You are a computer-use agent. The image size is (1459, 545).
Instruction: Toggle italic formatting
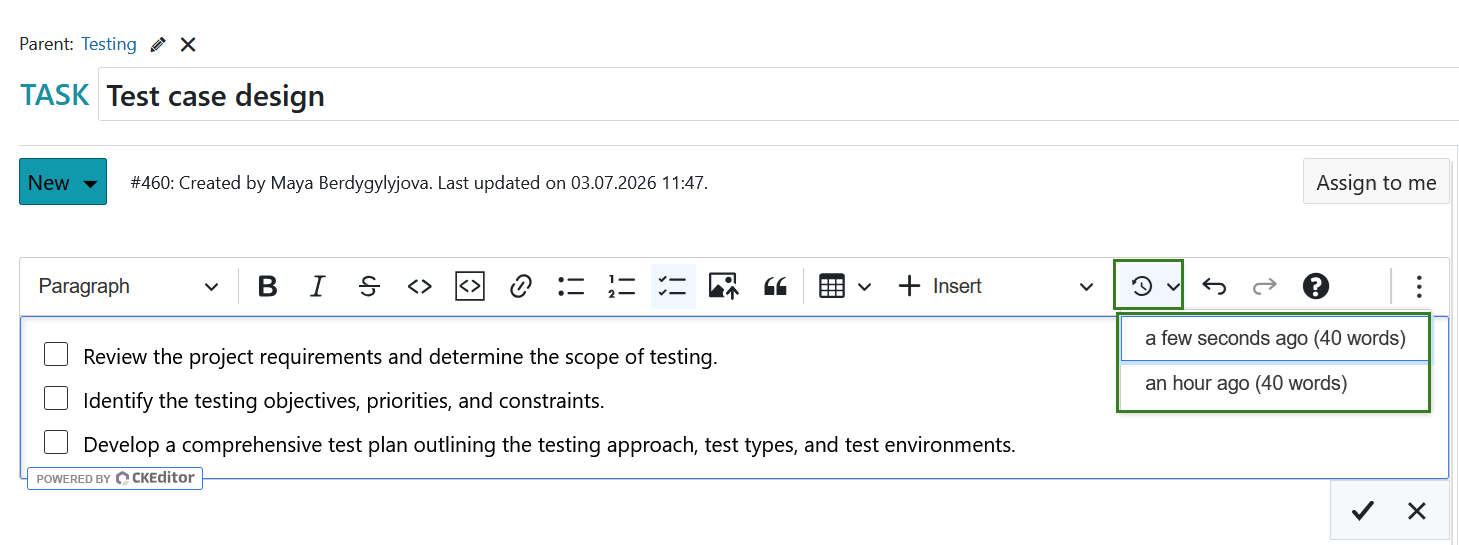point(318,286)
